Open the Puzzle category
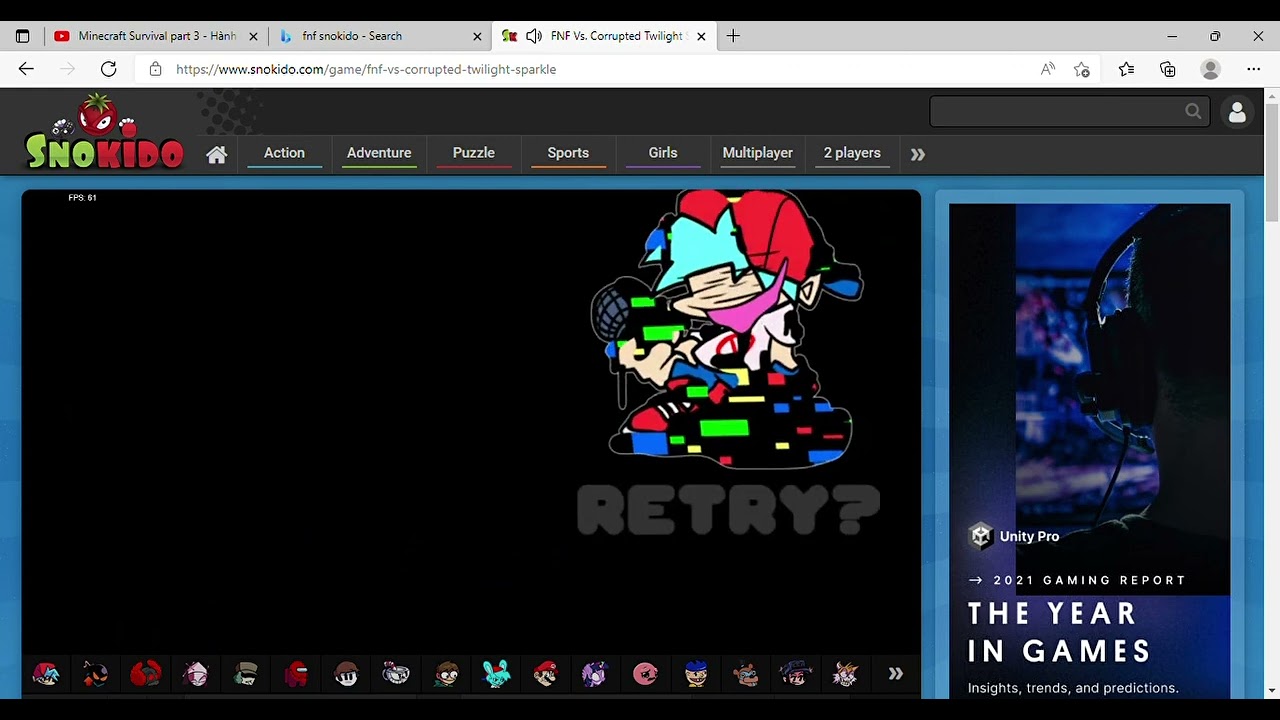Screen dimensions: 1280x720 click(x=474, y=153)
